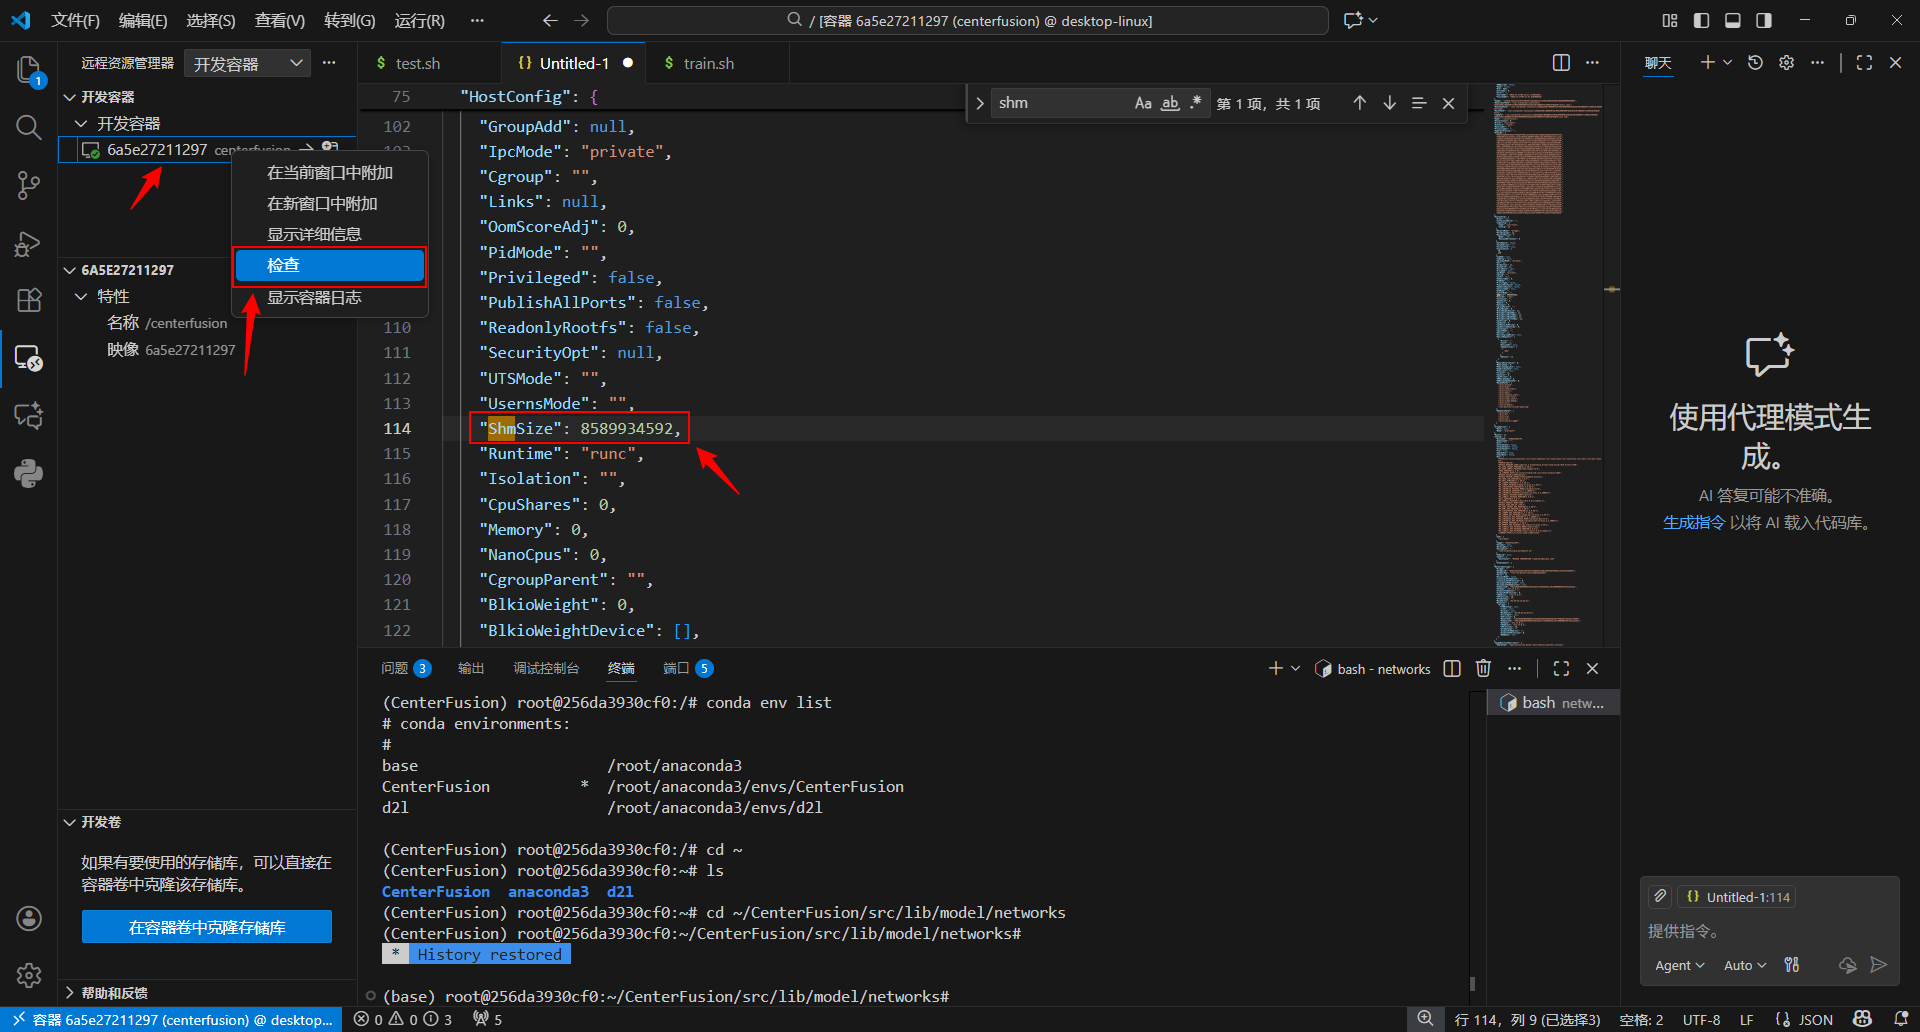Image resolution: width=1920 pixels, height=1032 pixels.
Task: Toggle the secondary side bar visibility
Action: 1764,20
